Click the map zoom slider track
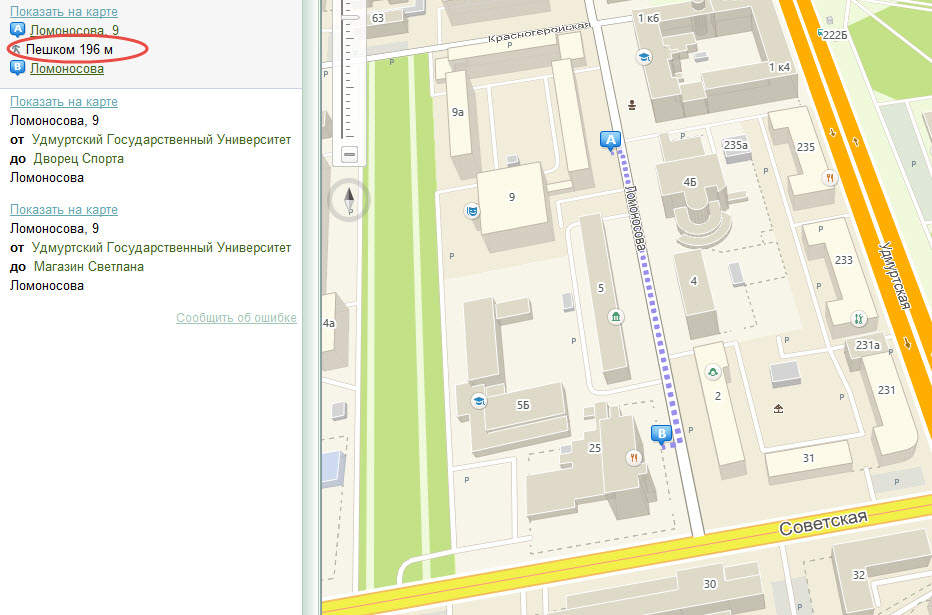 [x=347, y=80]
